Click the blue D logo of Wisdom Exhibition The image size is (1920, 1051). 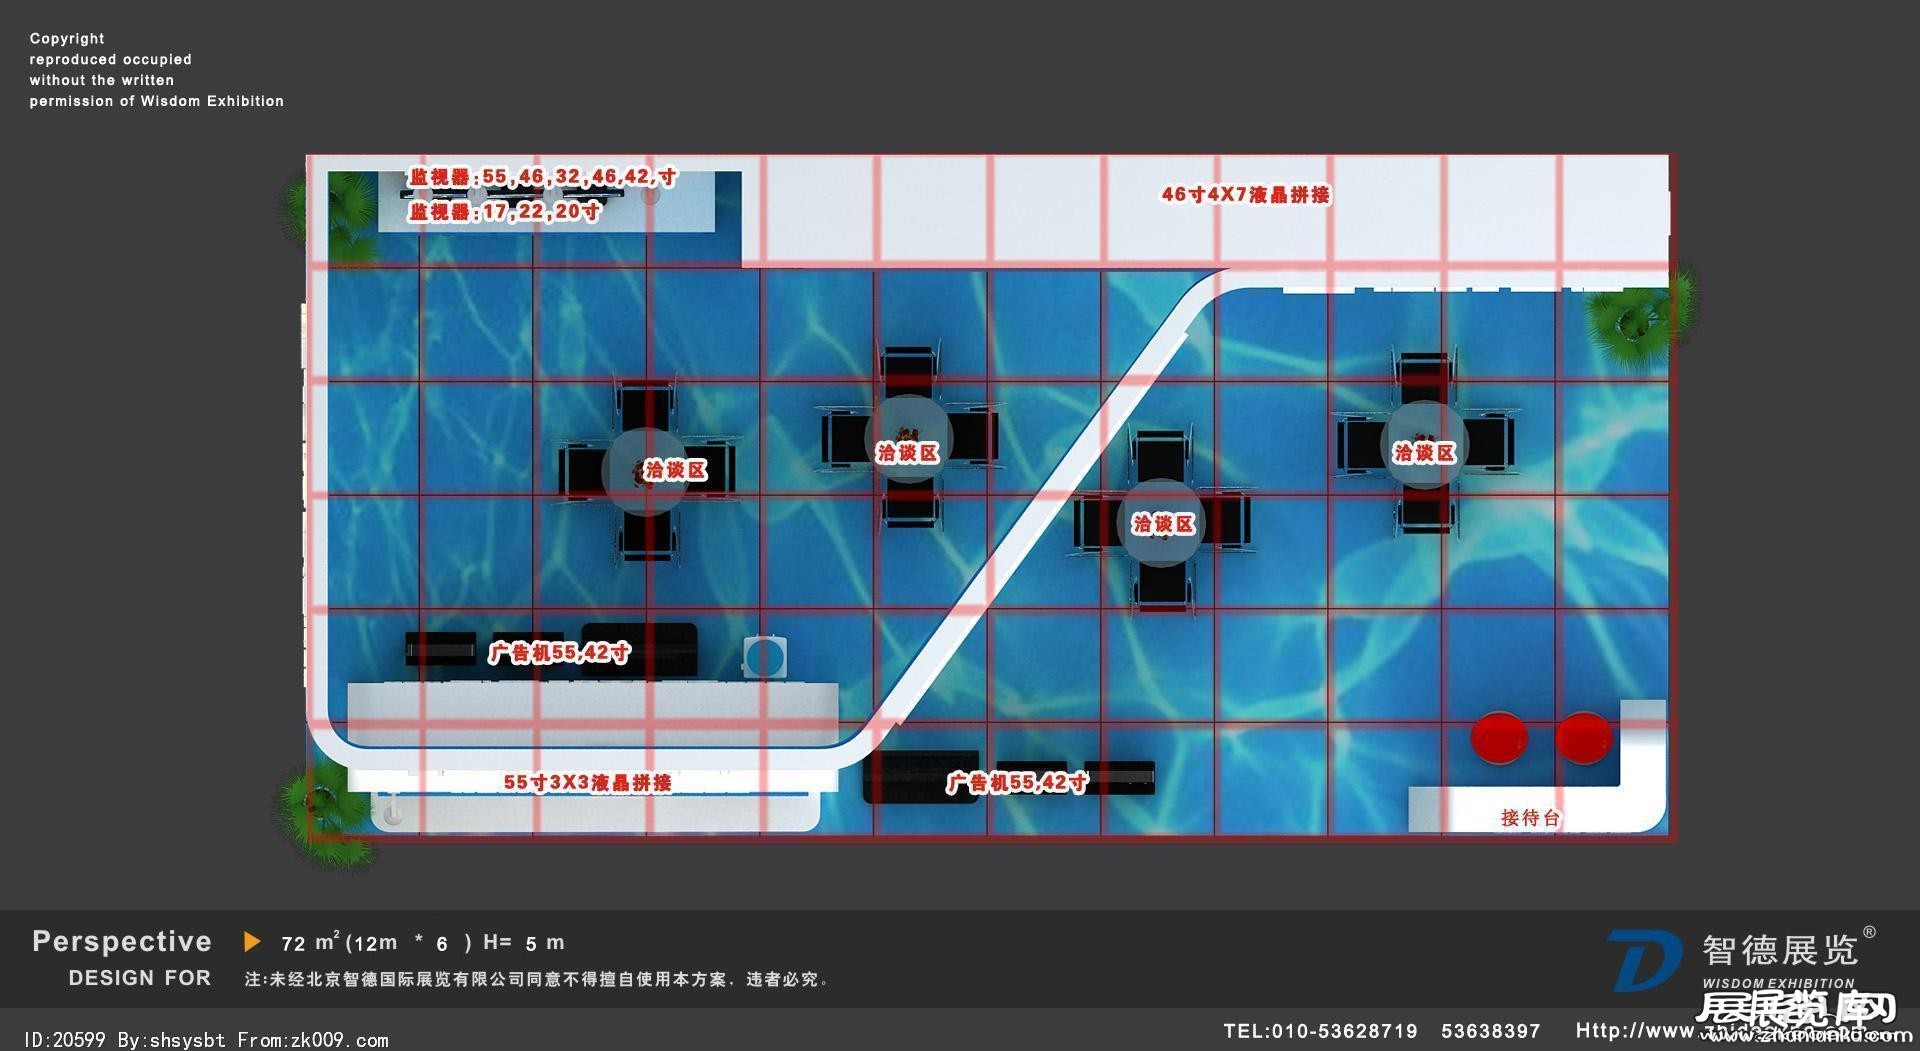[1643, 960]
